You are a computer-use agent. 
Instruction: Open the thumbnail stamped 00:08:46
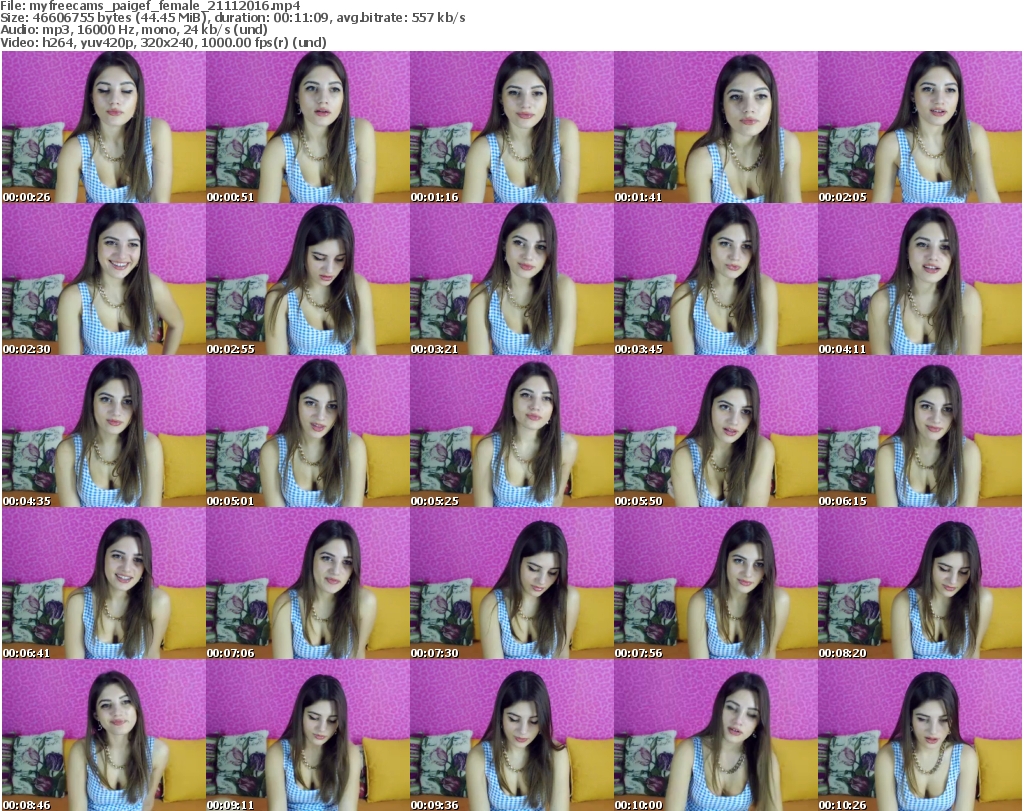(x=104, y=735)
